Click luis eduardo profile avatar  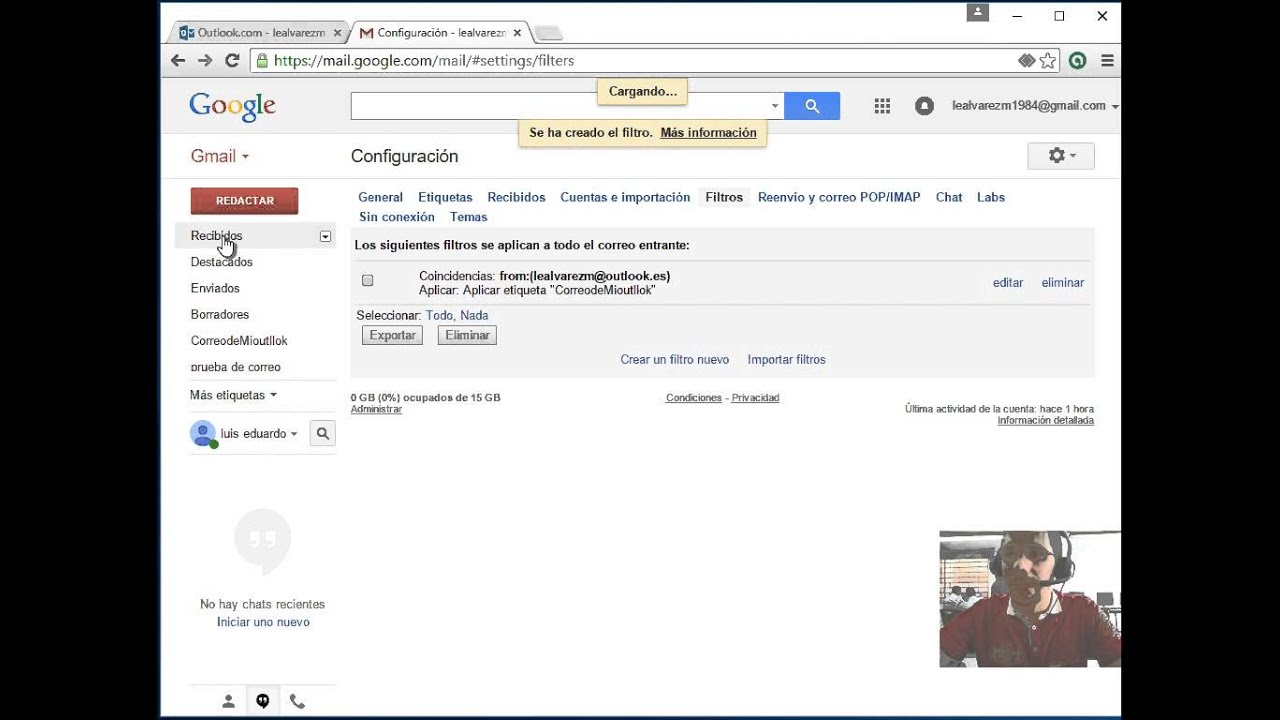tap(203, 434)
